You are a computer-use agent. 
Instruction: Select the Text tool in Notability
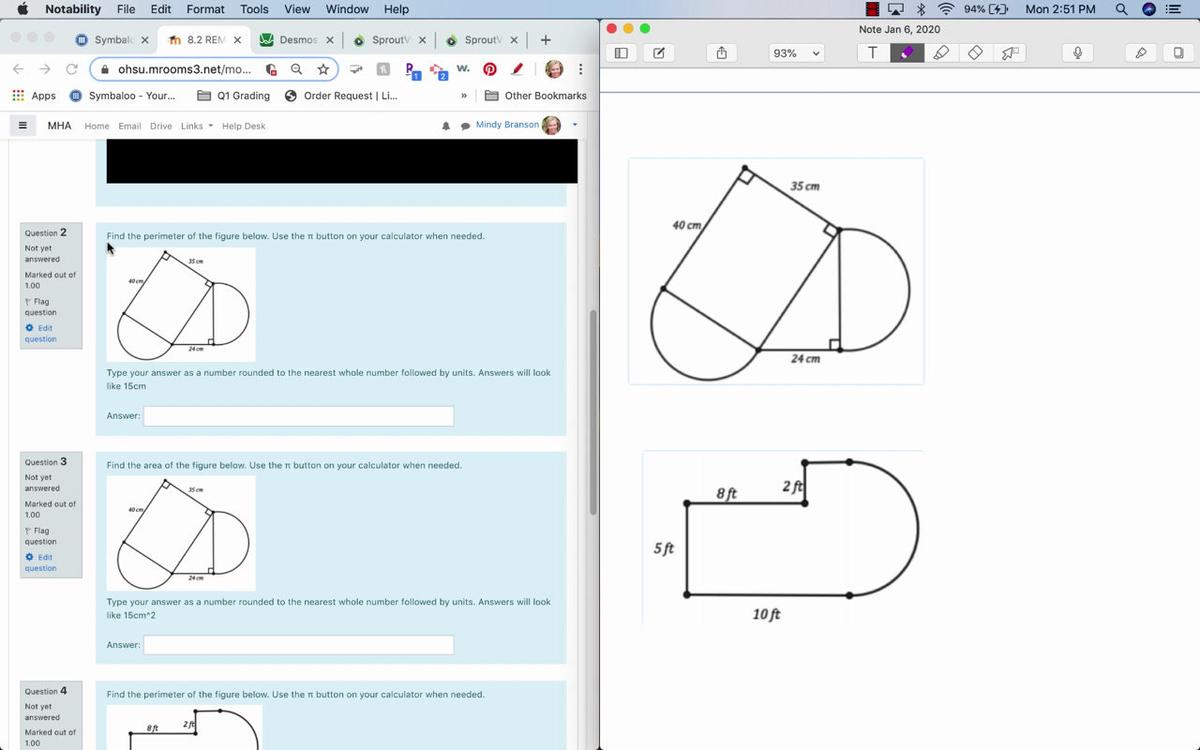coord(873,53)
